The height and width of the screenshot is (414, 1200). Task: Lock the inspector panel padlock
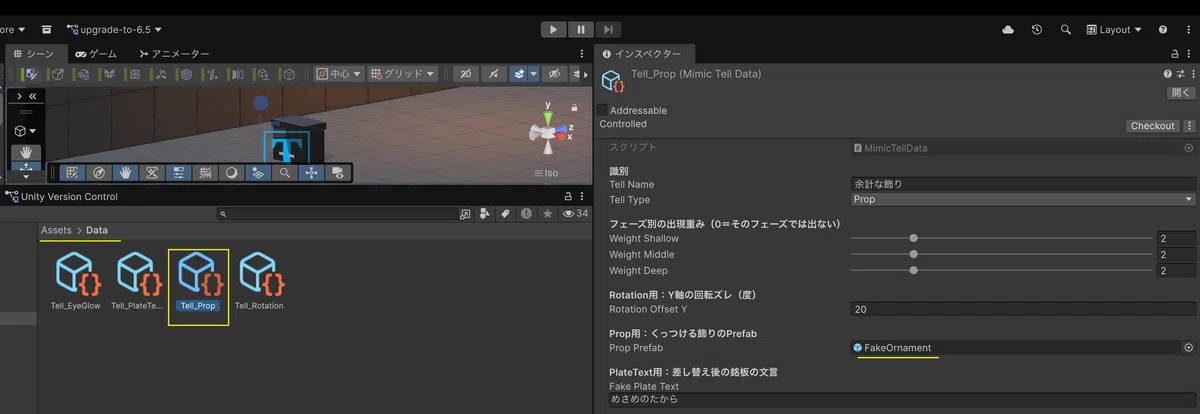click(1174, 54)
